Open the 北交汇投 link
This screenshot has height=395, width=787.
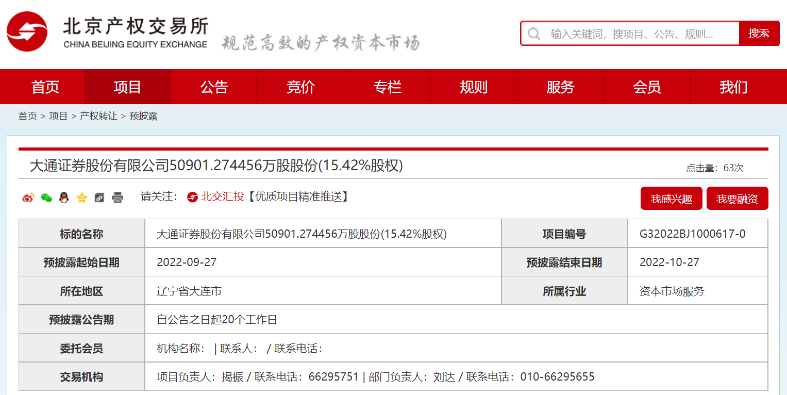222,197
